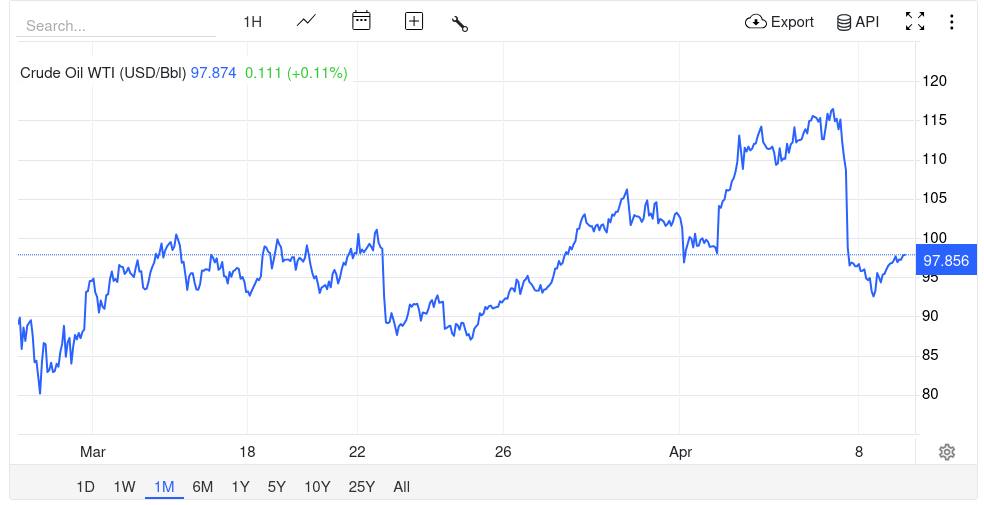Click the 85 price axis label
The height and width of the screenshot is (505, 984).
click(x=930, y=355)
